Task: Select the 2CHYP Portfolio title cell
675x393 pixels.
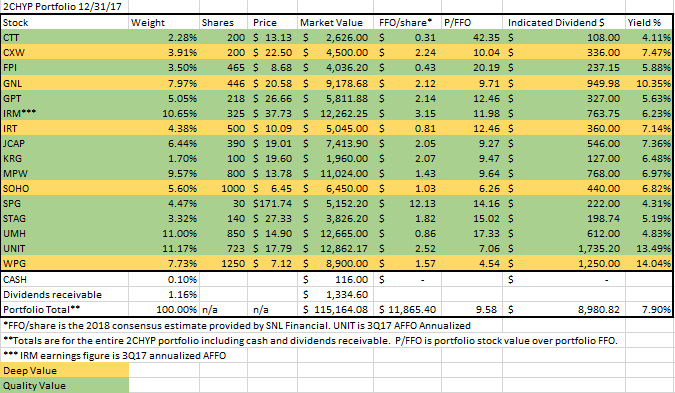Action: pos(64,6)
